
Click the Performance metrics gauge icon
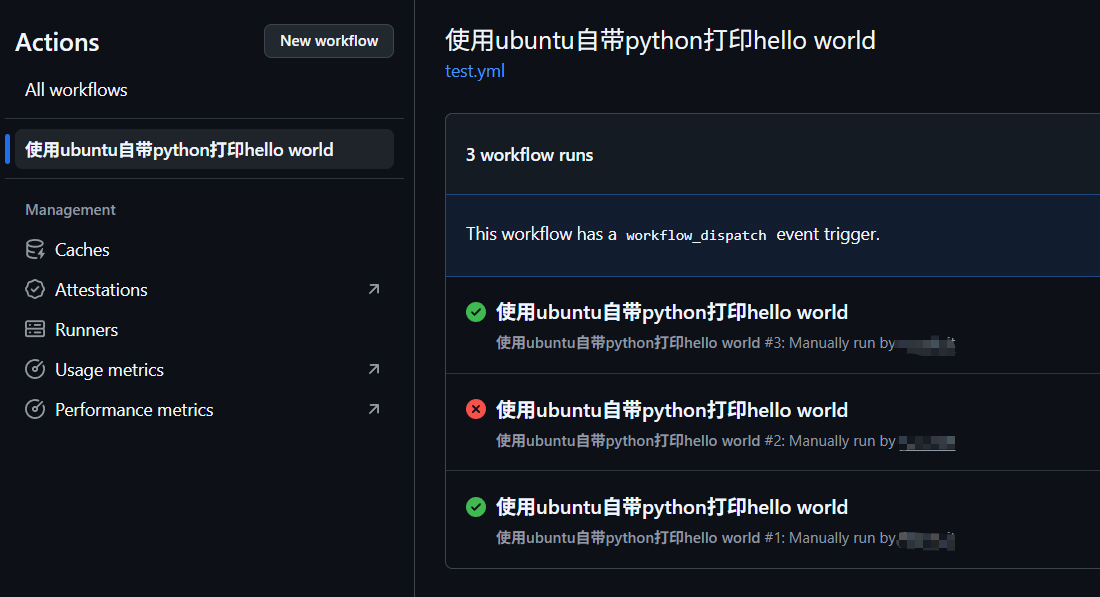(35, 410)
